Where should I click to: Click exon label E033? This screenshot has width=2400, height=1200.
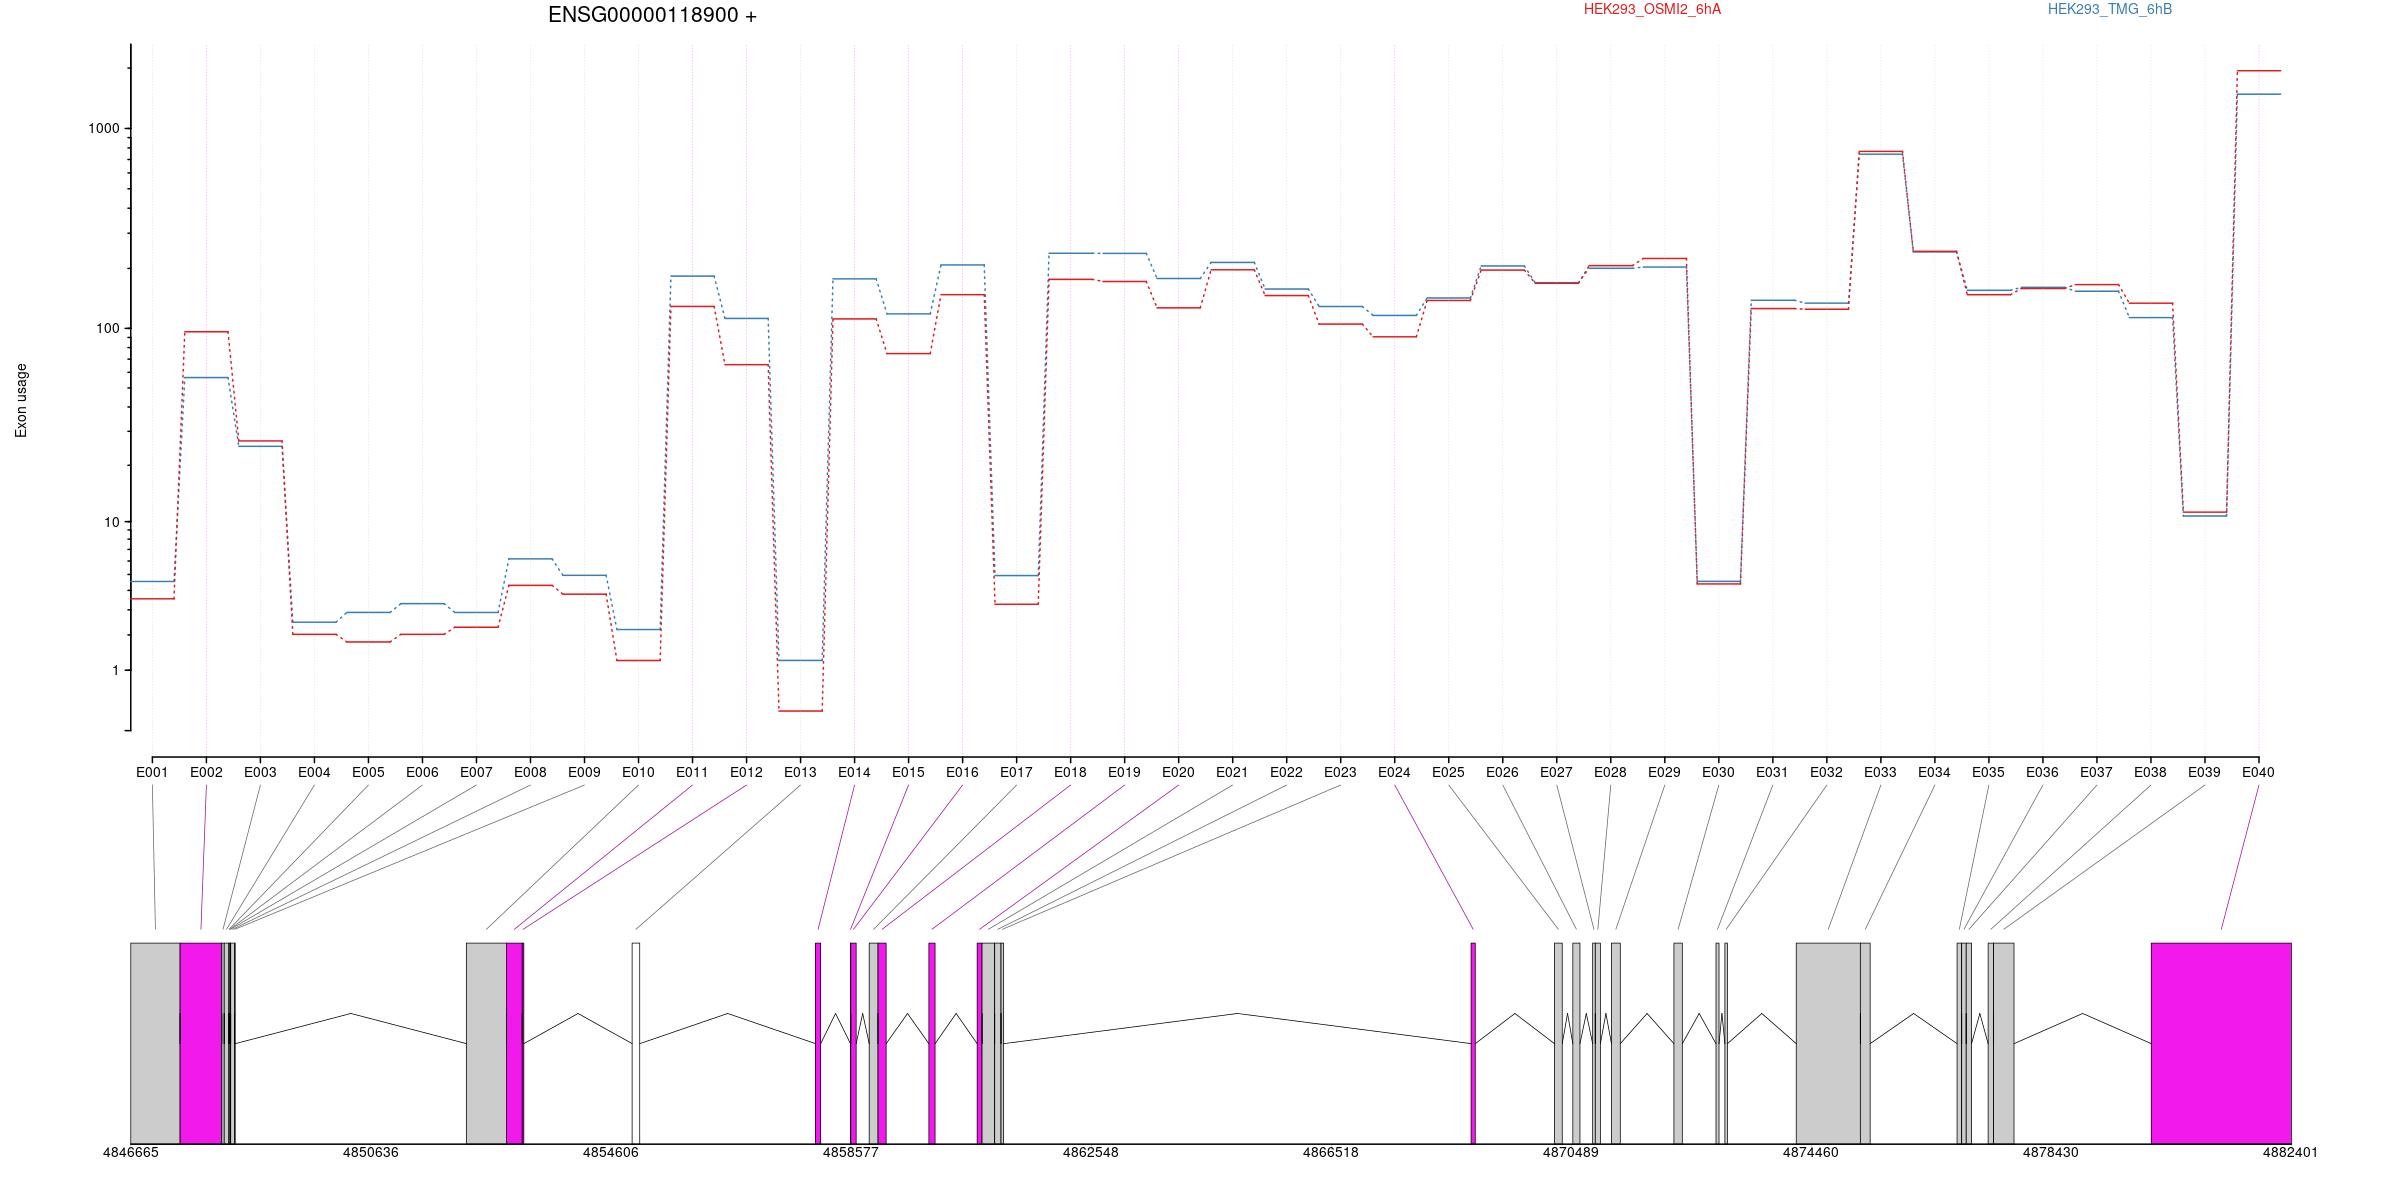tap(1880, 772)
